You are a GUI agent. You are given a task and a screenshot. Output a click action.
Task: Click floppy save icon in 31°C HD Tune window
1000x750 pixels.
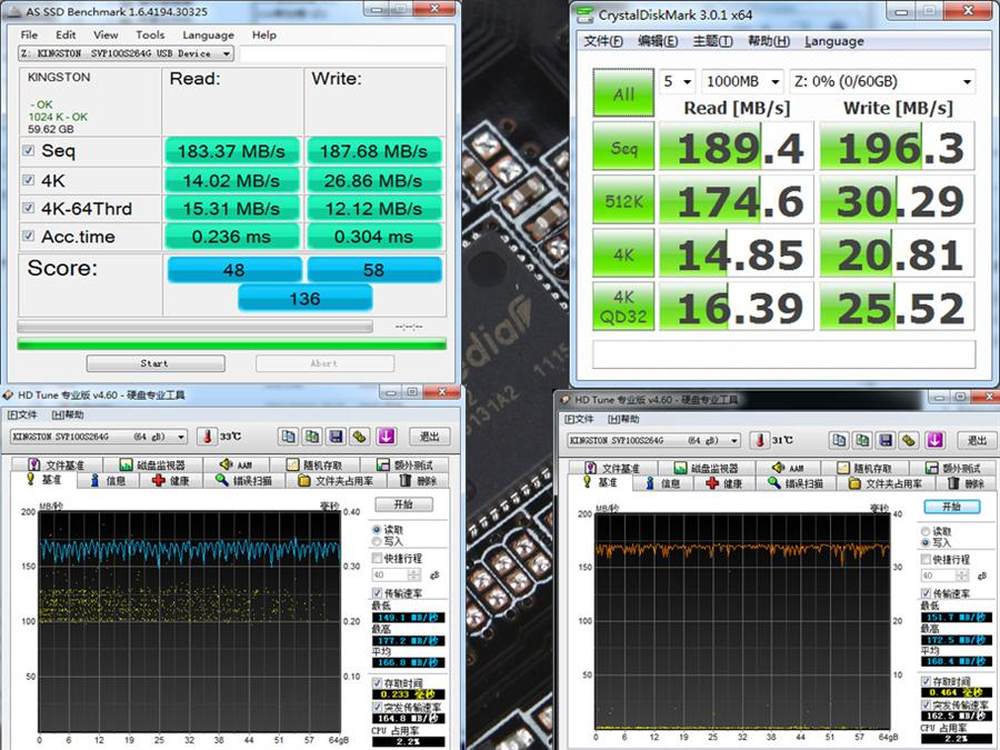886,440
